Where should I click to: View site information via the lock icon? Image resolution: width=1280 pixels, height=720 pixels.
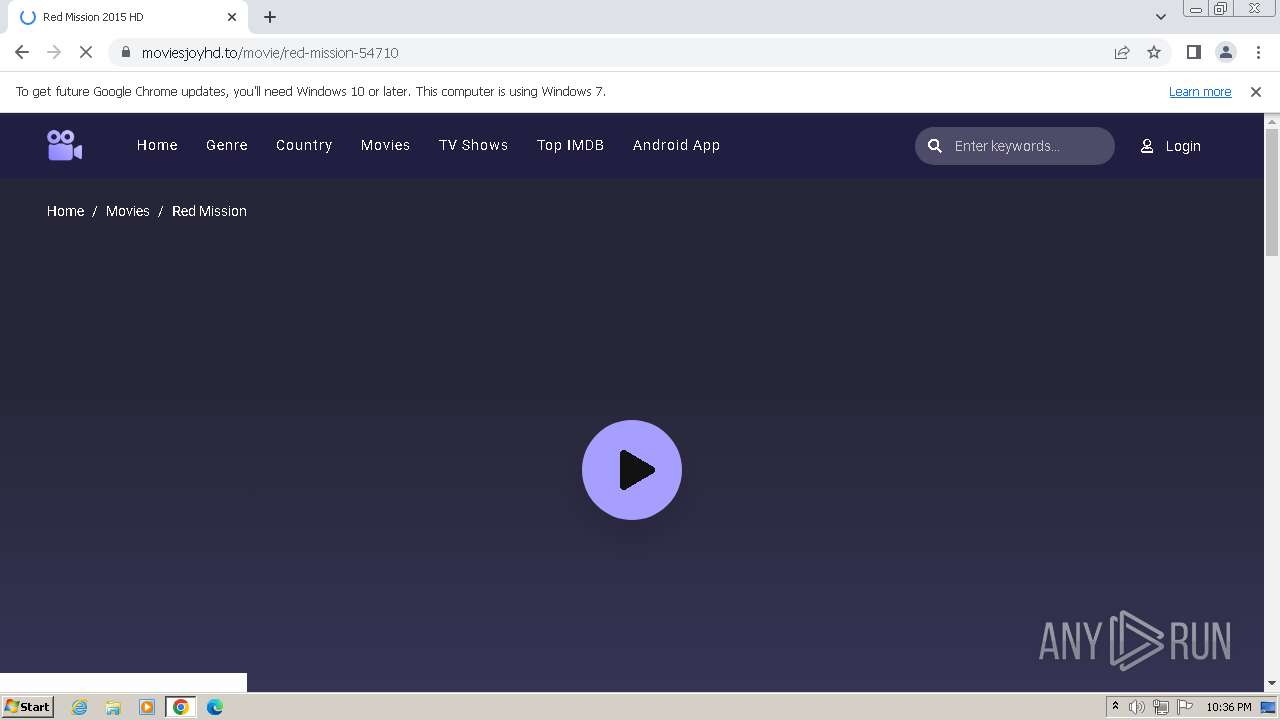pyautogui.click(x=125, y=52)
